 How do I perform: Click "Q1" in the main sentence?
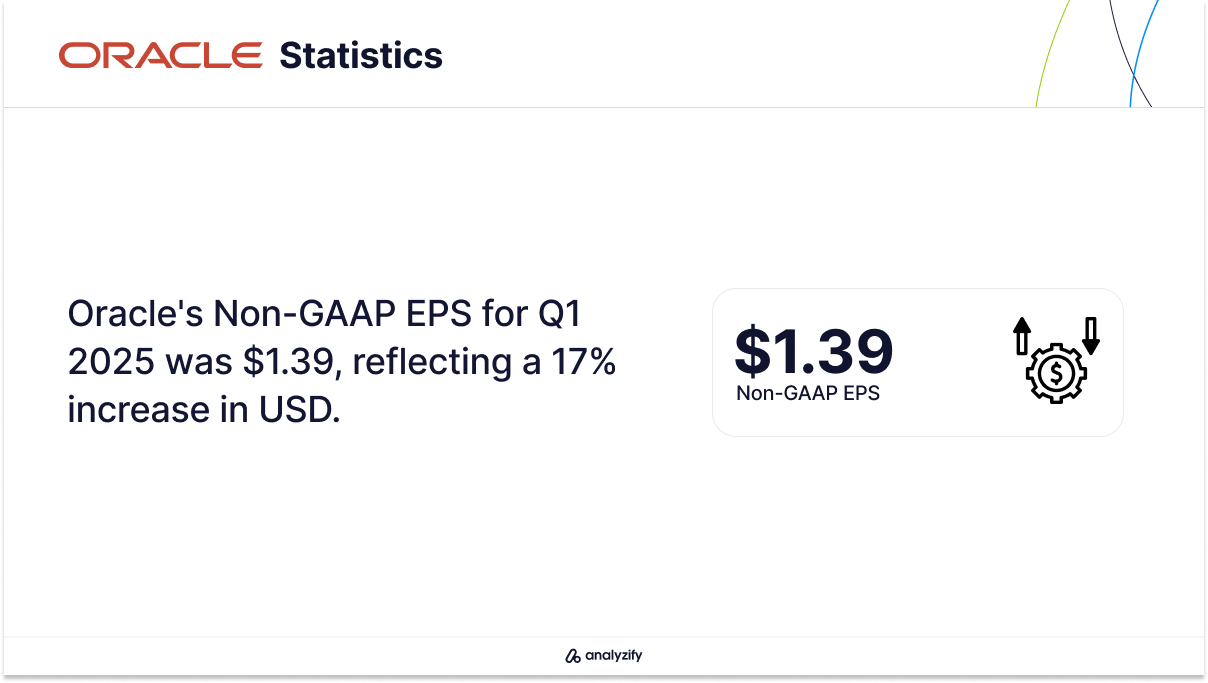pyautogui.click(x=559, y=314)
